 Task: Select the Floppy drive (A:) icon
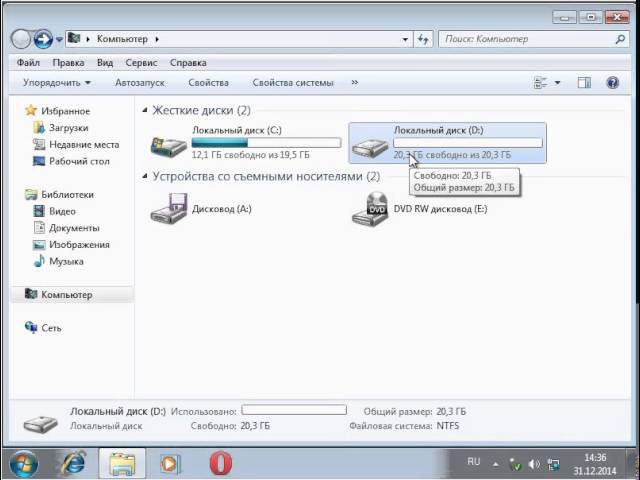[x=169, y=209]
